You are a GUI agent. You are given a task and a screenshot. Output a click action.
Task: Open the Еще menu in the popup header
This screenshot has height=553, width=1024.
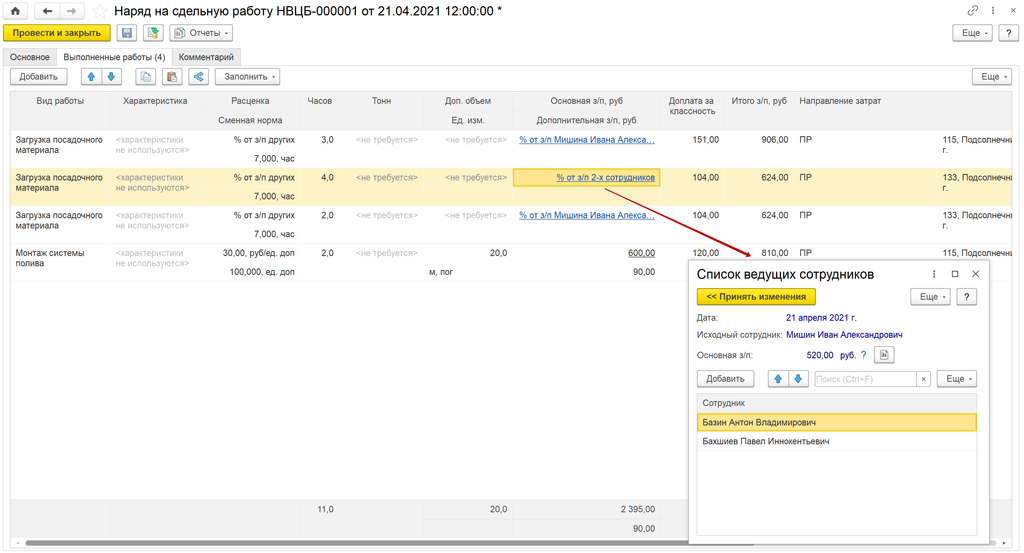pos(929,297)
